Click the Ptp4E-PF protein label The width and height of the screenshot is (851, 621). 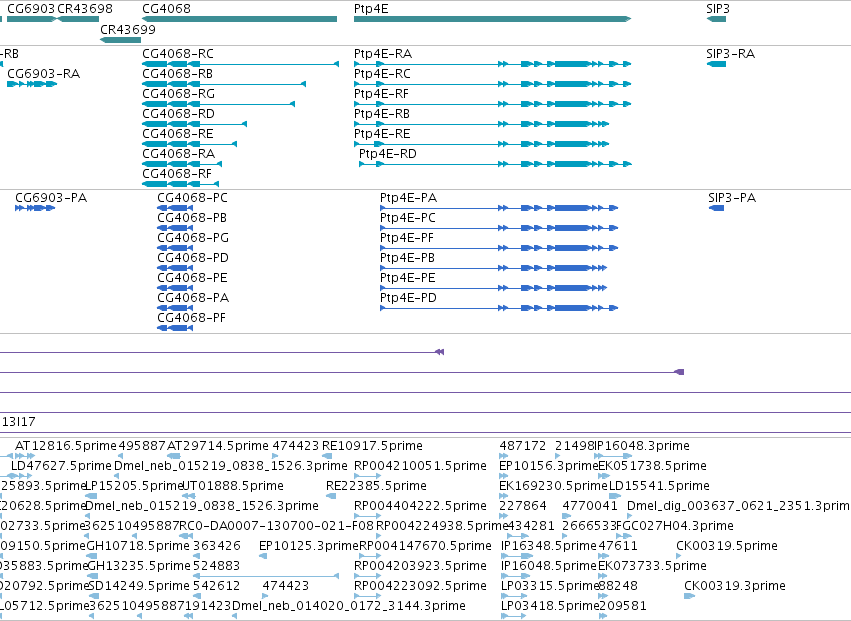(407, 238)
